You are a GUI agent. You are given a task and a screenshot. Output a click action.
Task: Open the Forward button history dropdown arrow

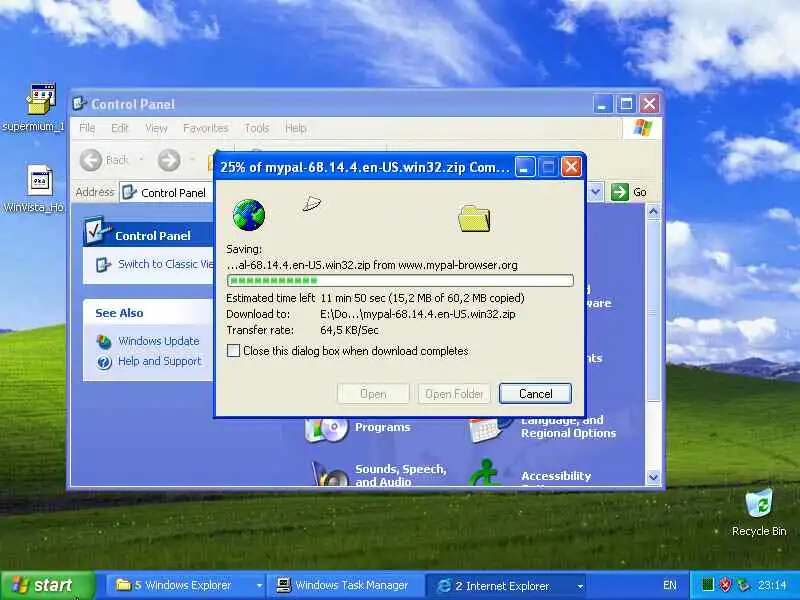point(193,160)
